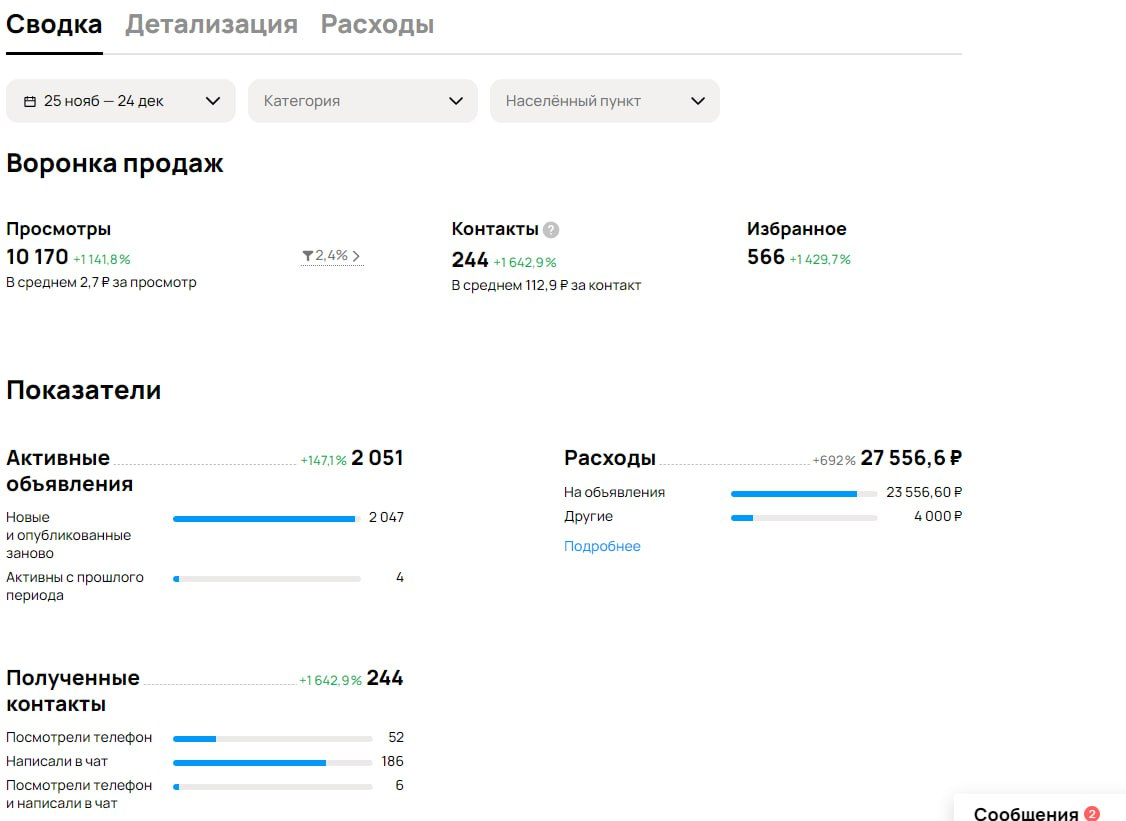Click 'В среднем 2,7 ₽ за просмотр'
Image resolution: width=1126 pixels, height=821 pixels.
(101, 282)
